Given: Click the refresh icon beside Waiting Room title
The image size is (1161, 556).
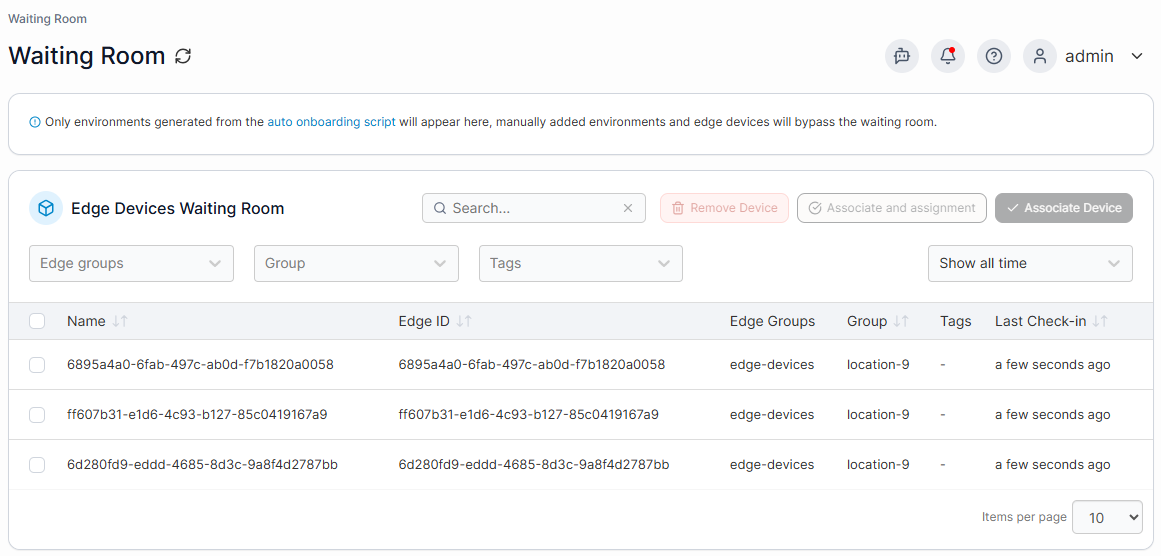Looking at the screenshot, I should coord(183,56).
